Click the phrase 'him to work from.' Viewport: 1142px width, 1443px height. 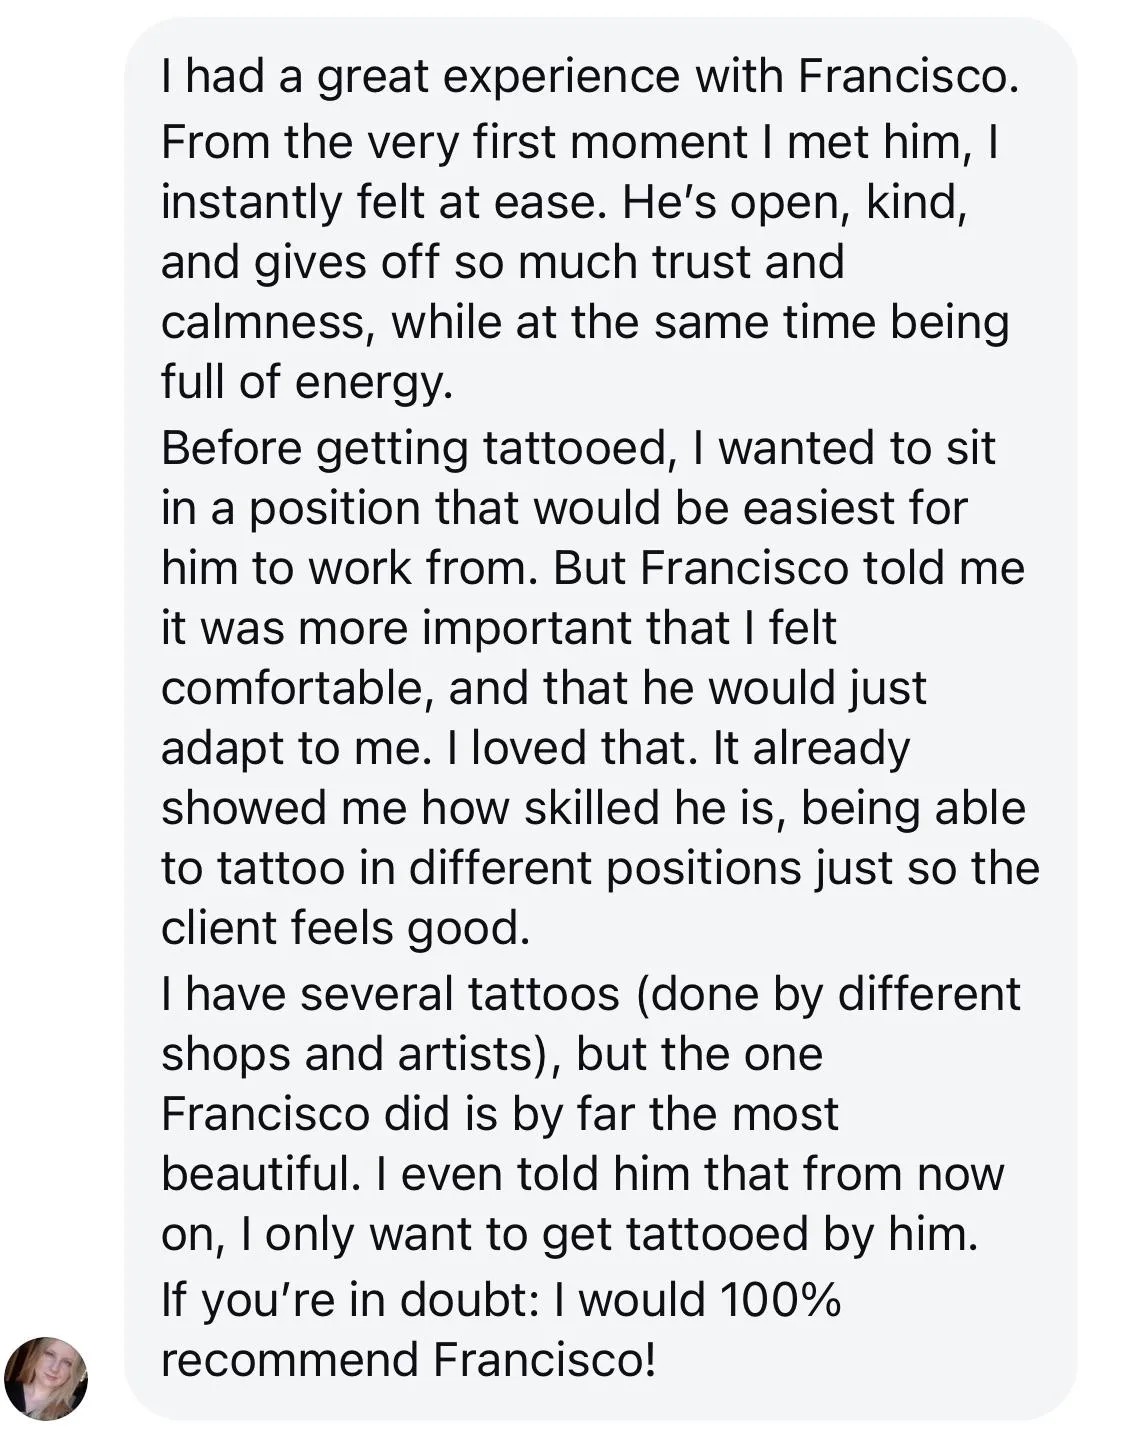351,568
